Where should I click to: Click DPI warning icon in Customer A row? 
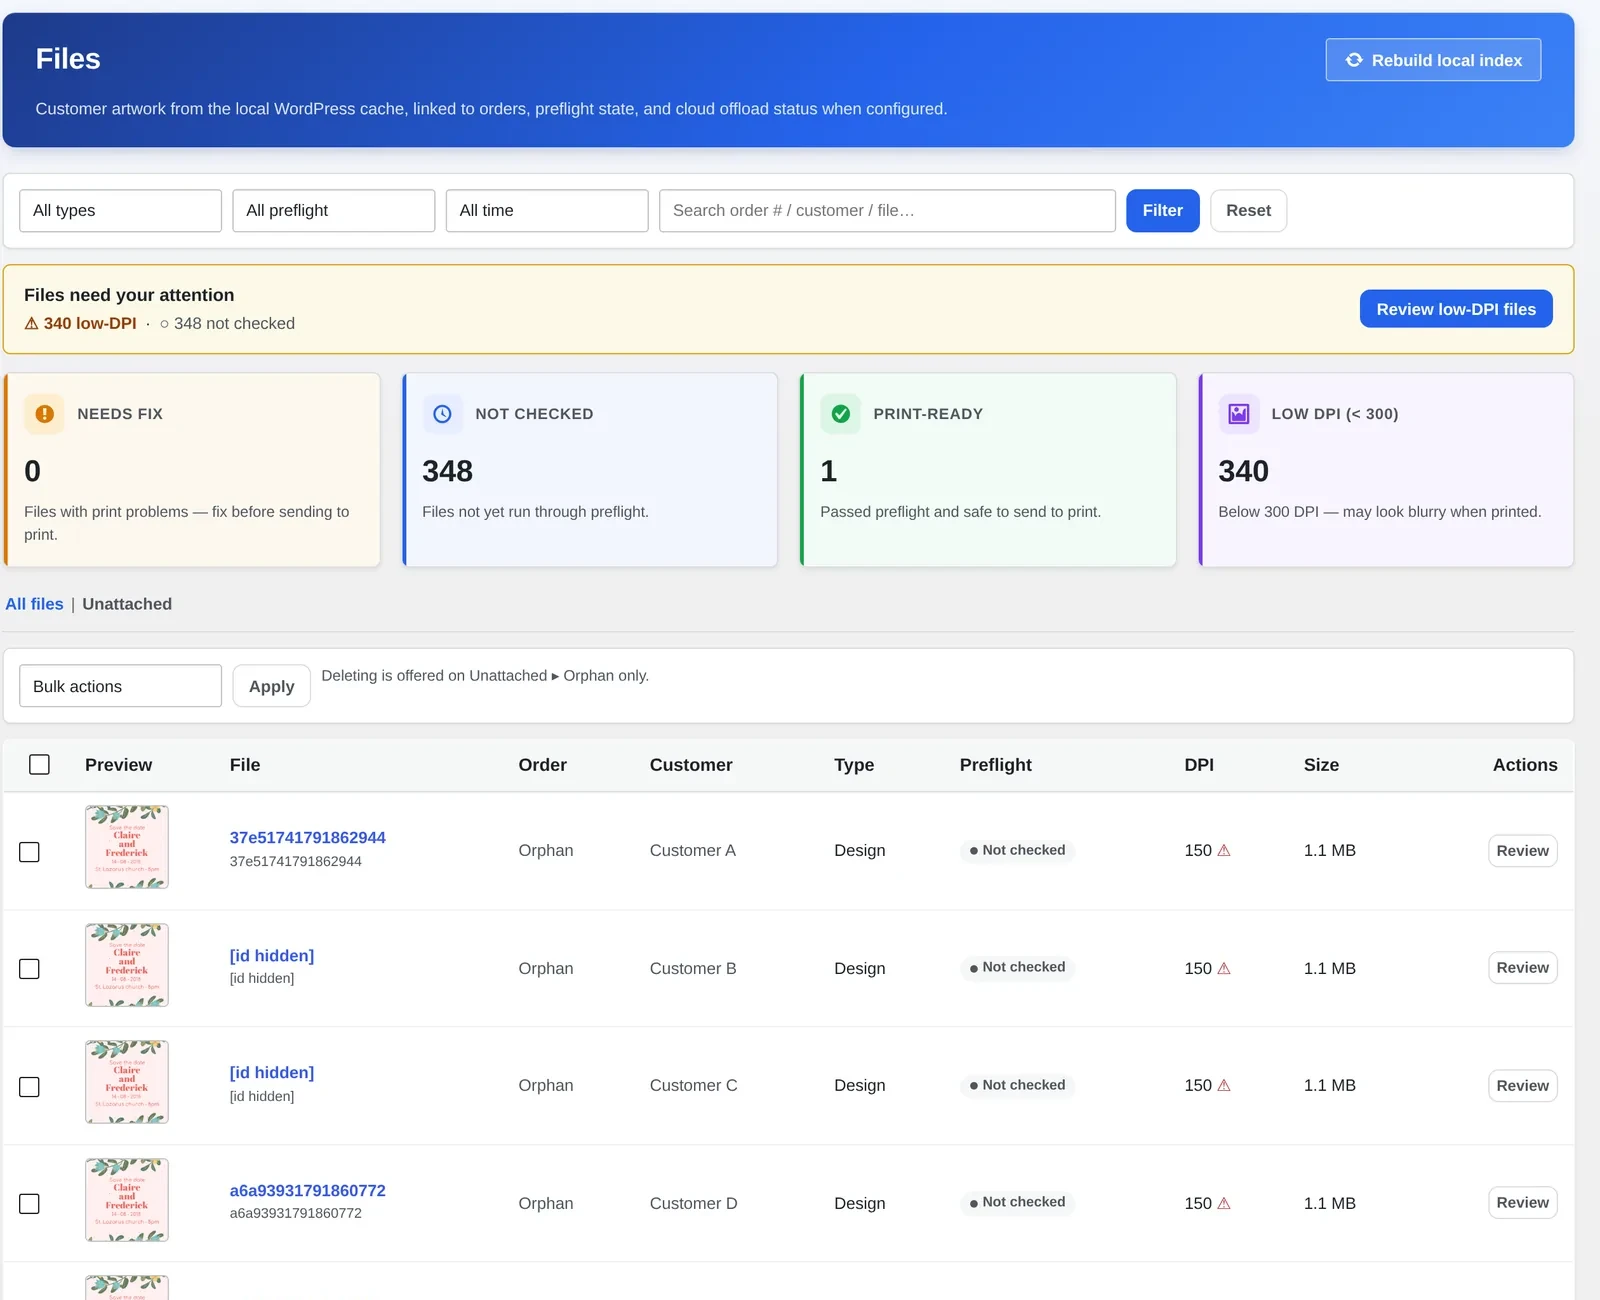tap(1224, 851)
